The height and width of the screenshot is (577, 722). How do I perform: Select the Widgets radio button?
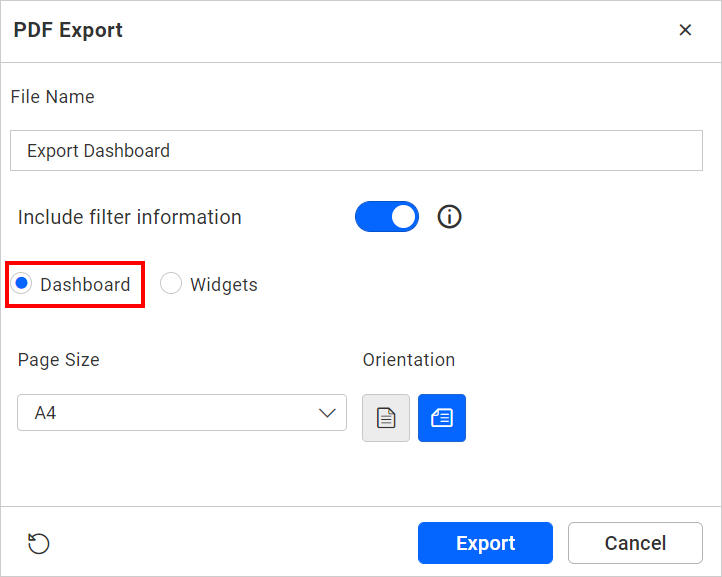(171, 283)
